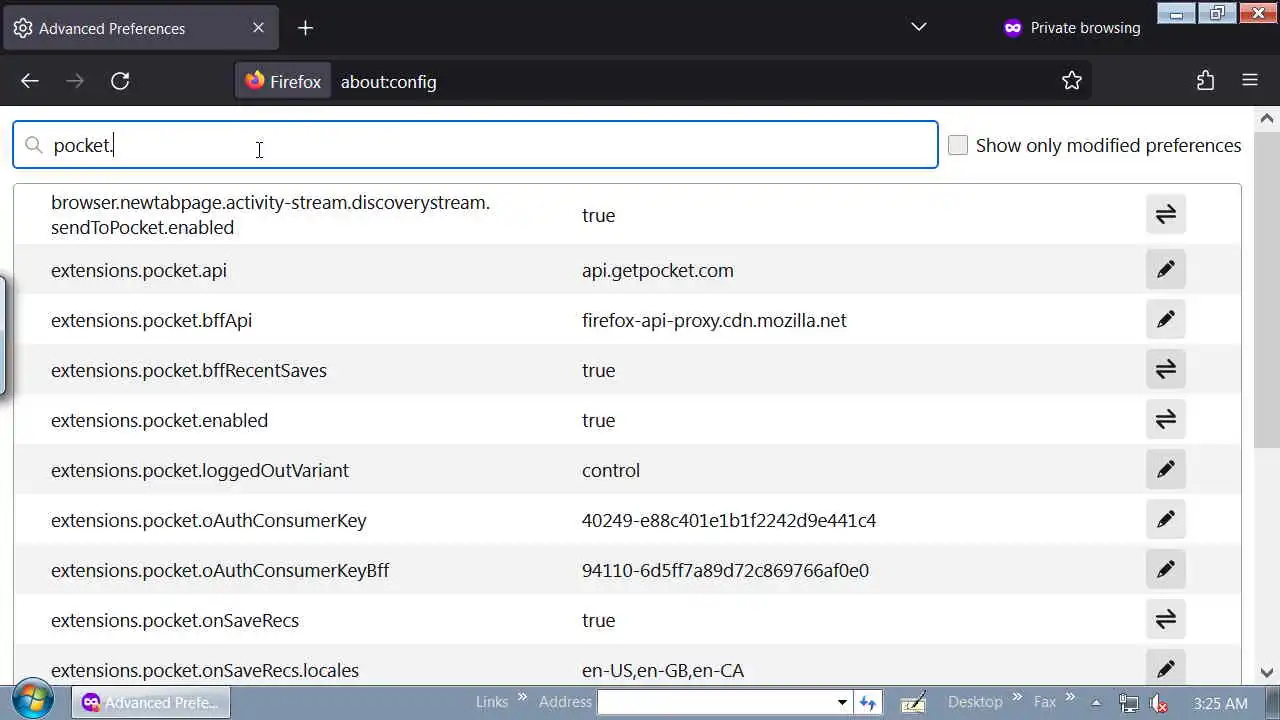Click the Desktop toolbar label

click(x=975, y=702)
